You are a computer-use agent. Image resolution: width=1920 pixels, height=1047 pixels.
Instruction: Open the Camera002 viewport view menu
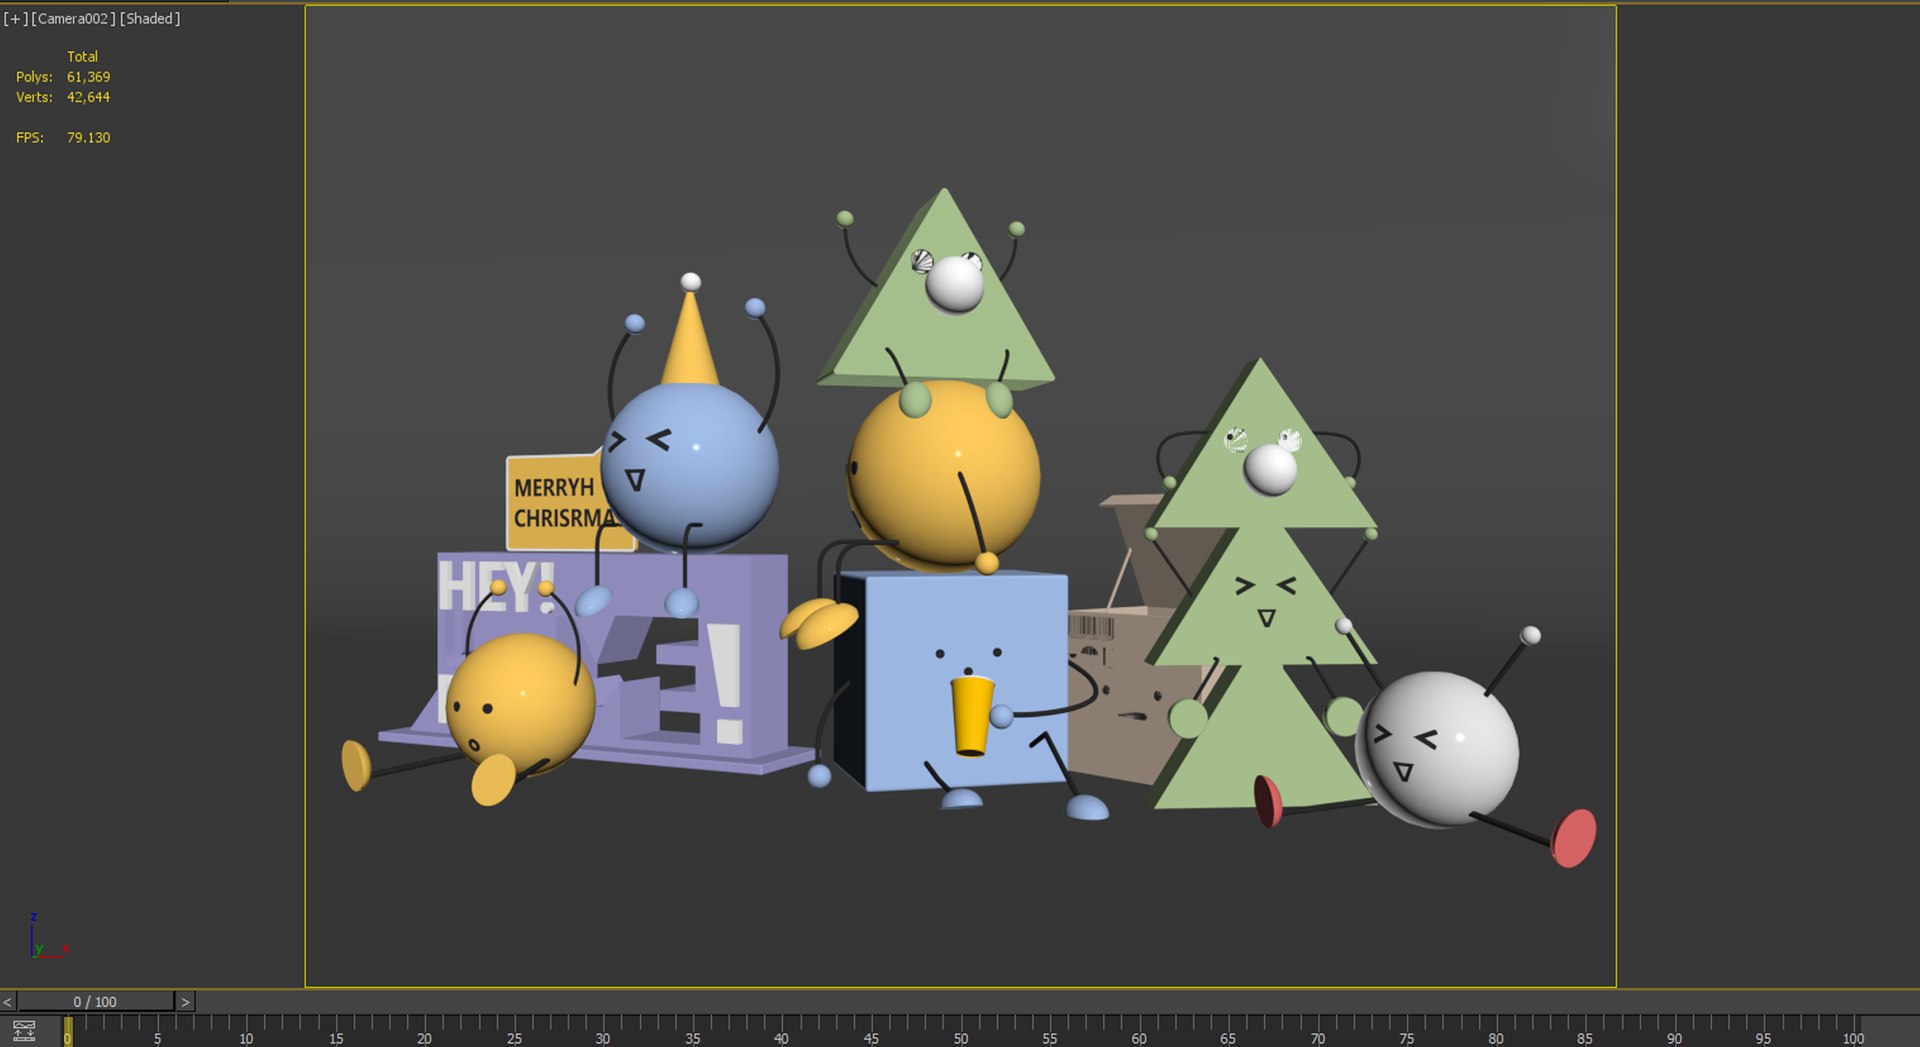click(x=73, y=18)
